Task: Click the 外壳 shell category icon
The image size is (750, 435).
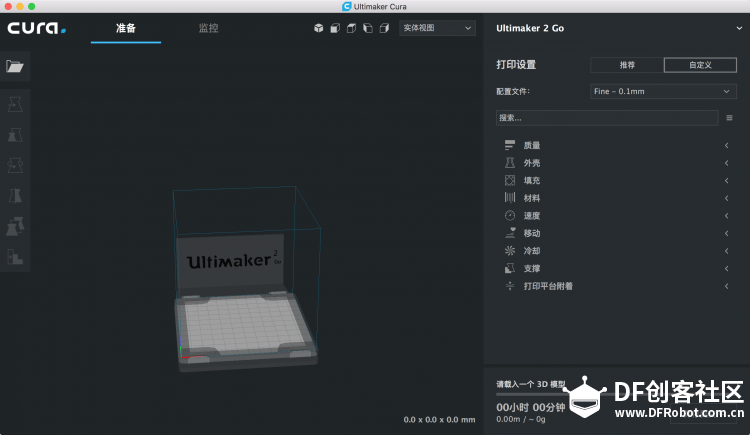Action: tap(510, 163)
